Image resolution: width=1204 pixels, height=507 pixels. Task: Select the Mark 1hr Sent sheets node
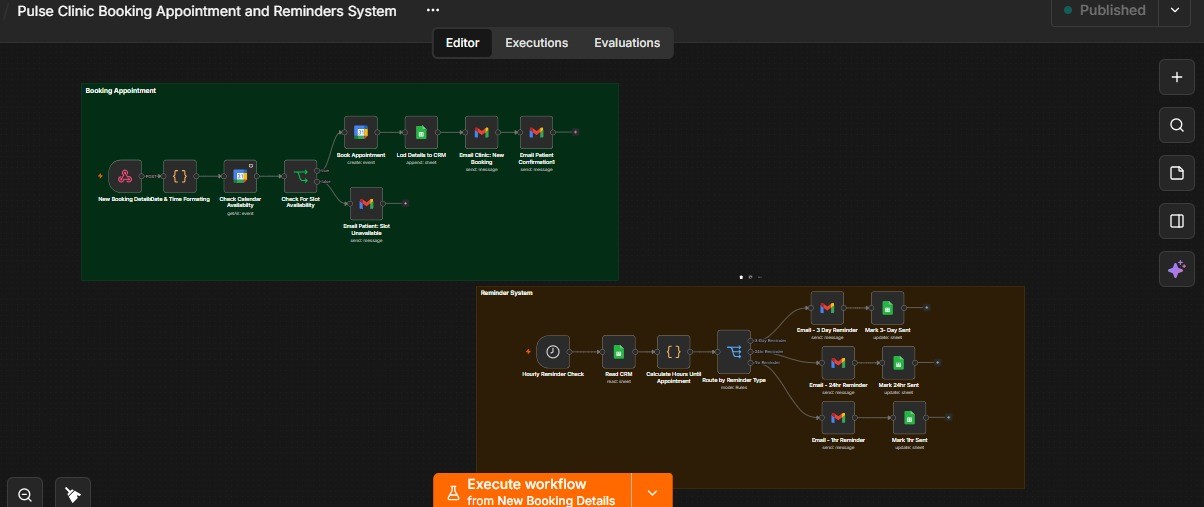click(x=909, y=417)
